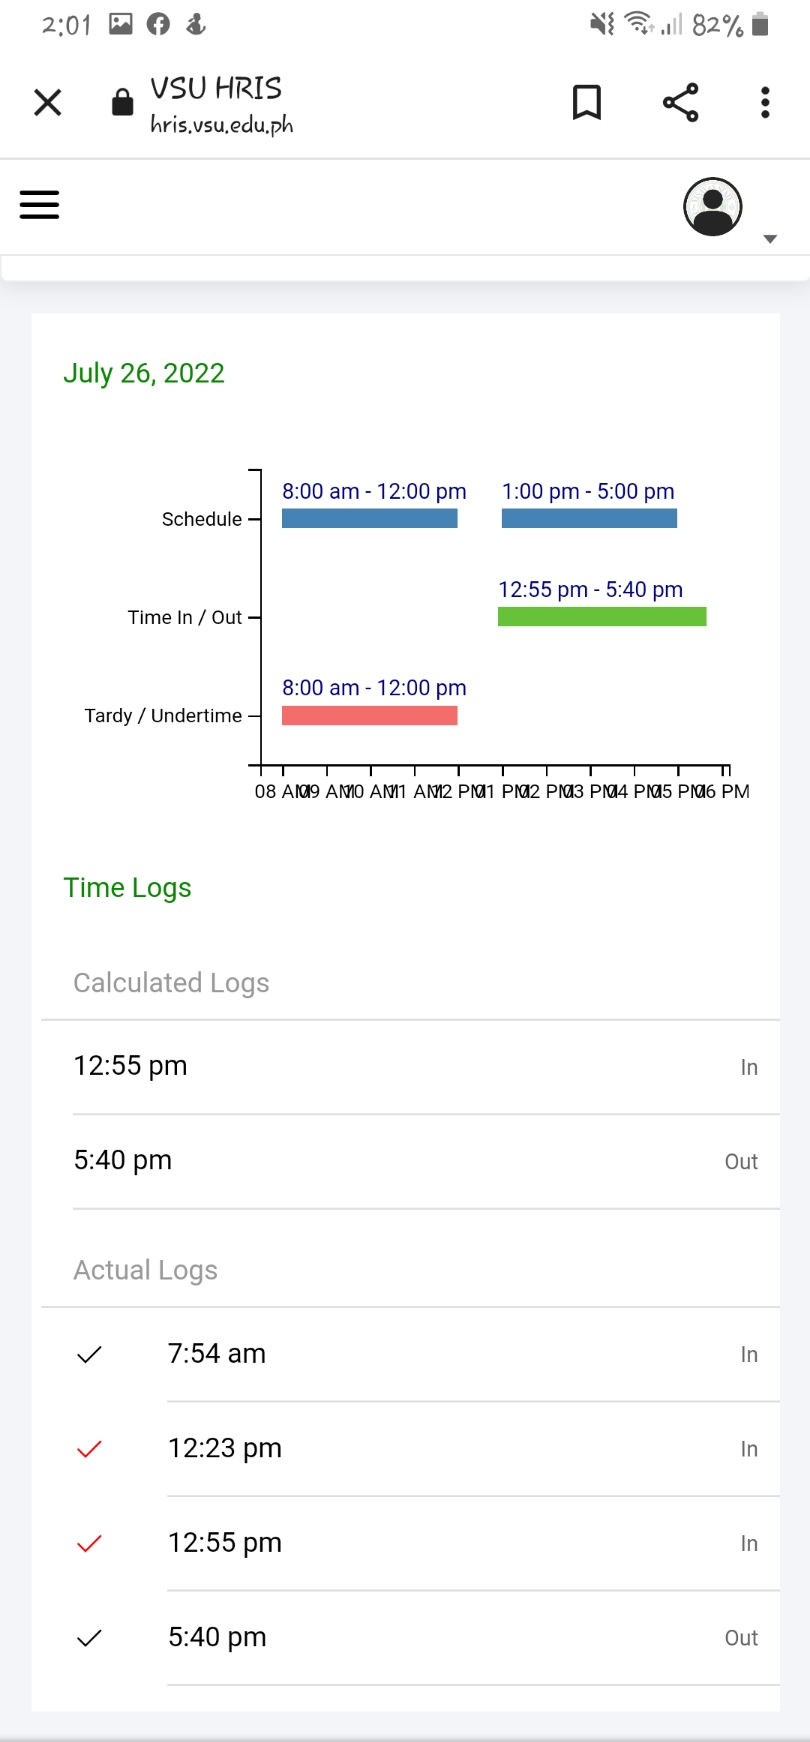The height and width of the screenshot is (1742, 810).
Task: Tap the bookmark icon
Action: pyautogui.click(x=587, y=103)
